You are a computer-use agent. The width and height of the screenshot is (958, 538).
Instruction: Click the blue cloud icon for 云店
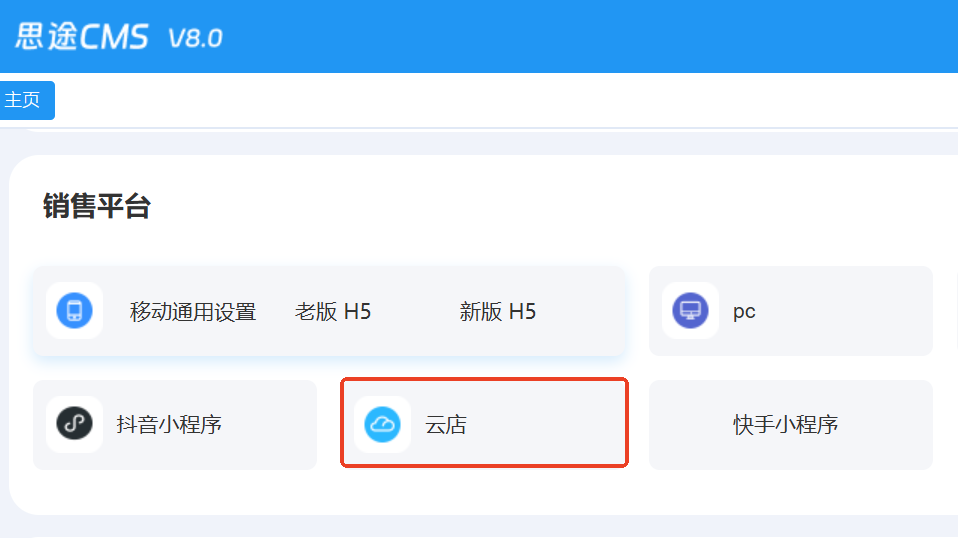[x=382, y=424]
